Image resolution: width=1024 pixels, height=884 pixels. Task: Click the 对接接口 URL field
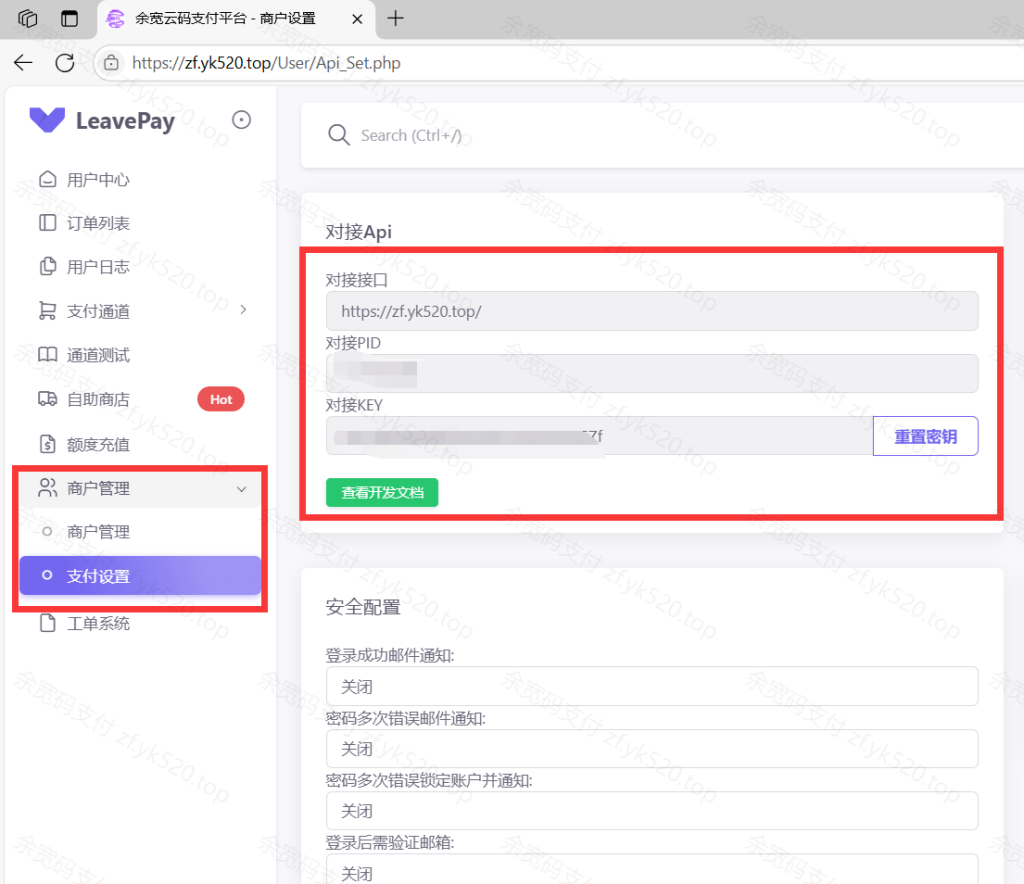coord(651,311)
